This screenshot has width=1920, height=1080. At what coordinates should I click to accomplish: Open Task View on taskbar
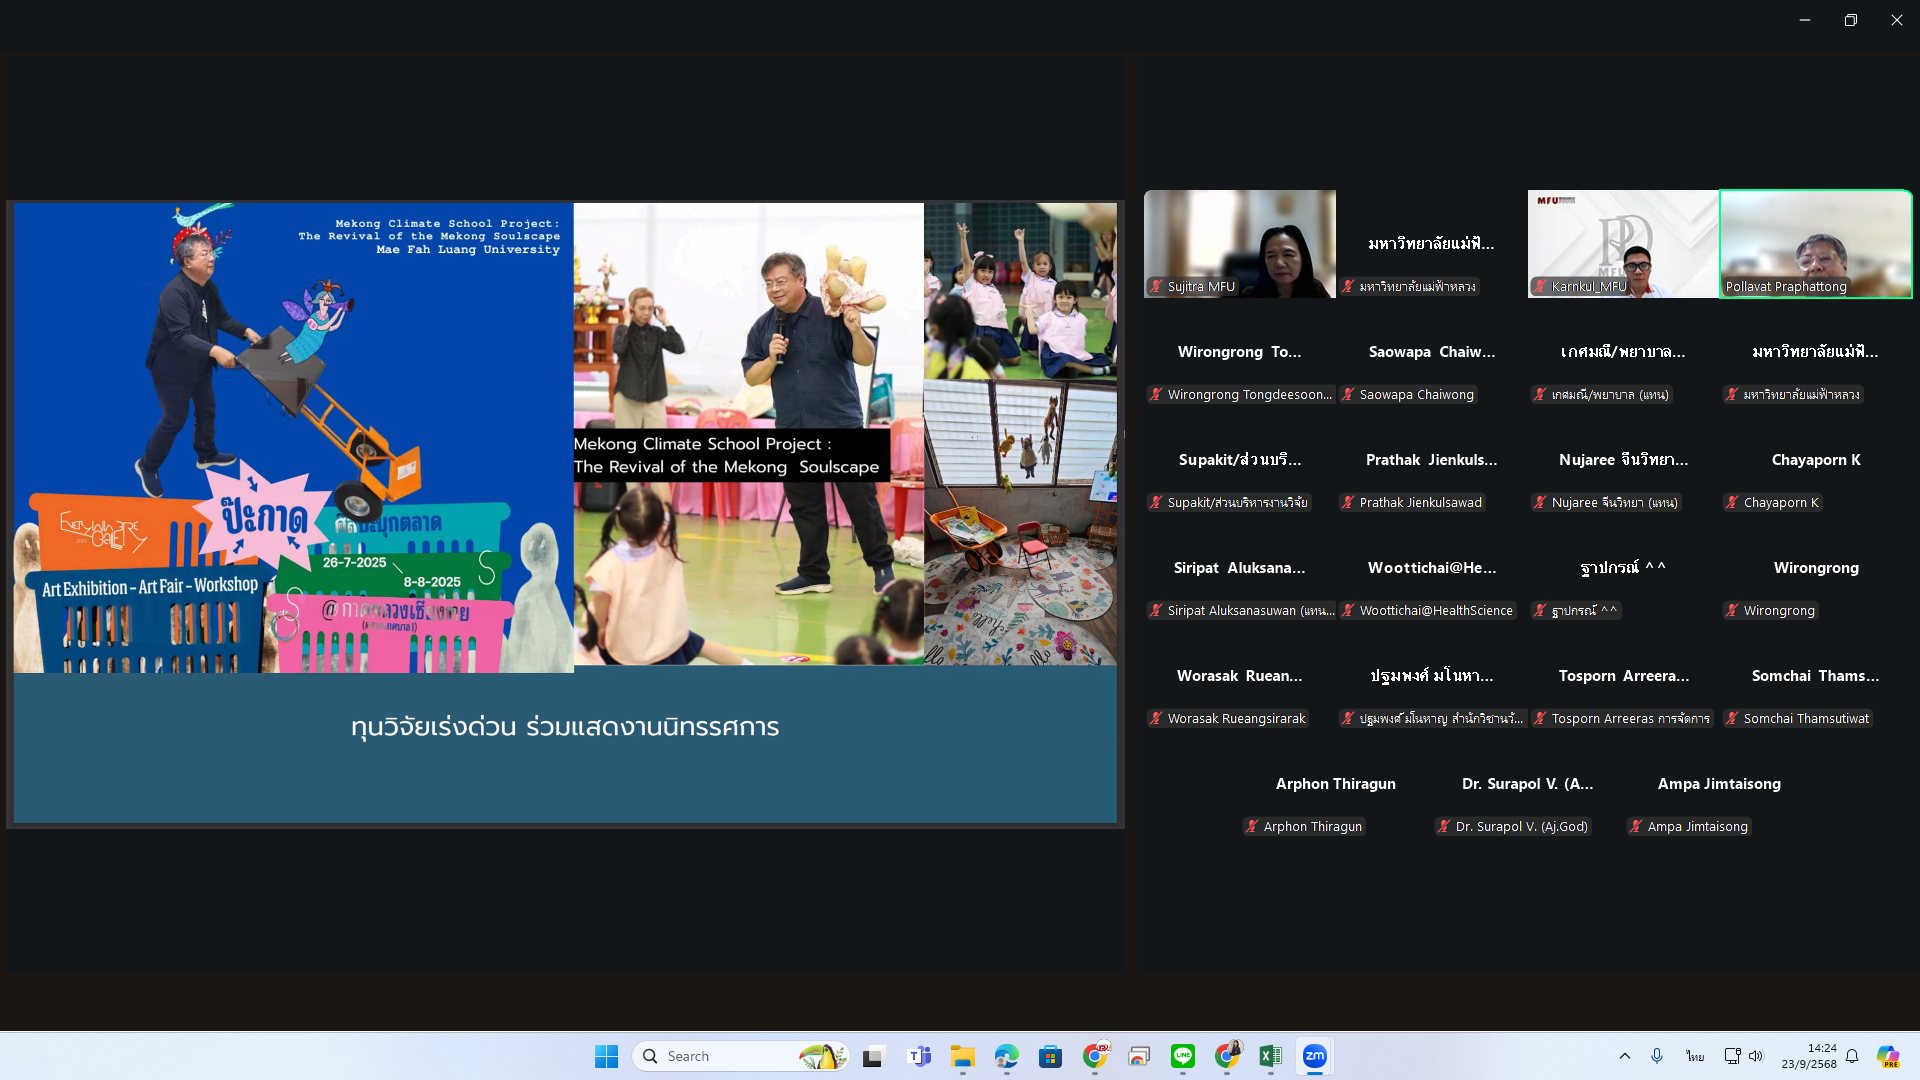click(x=874, y=1056)
